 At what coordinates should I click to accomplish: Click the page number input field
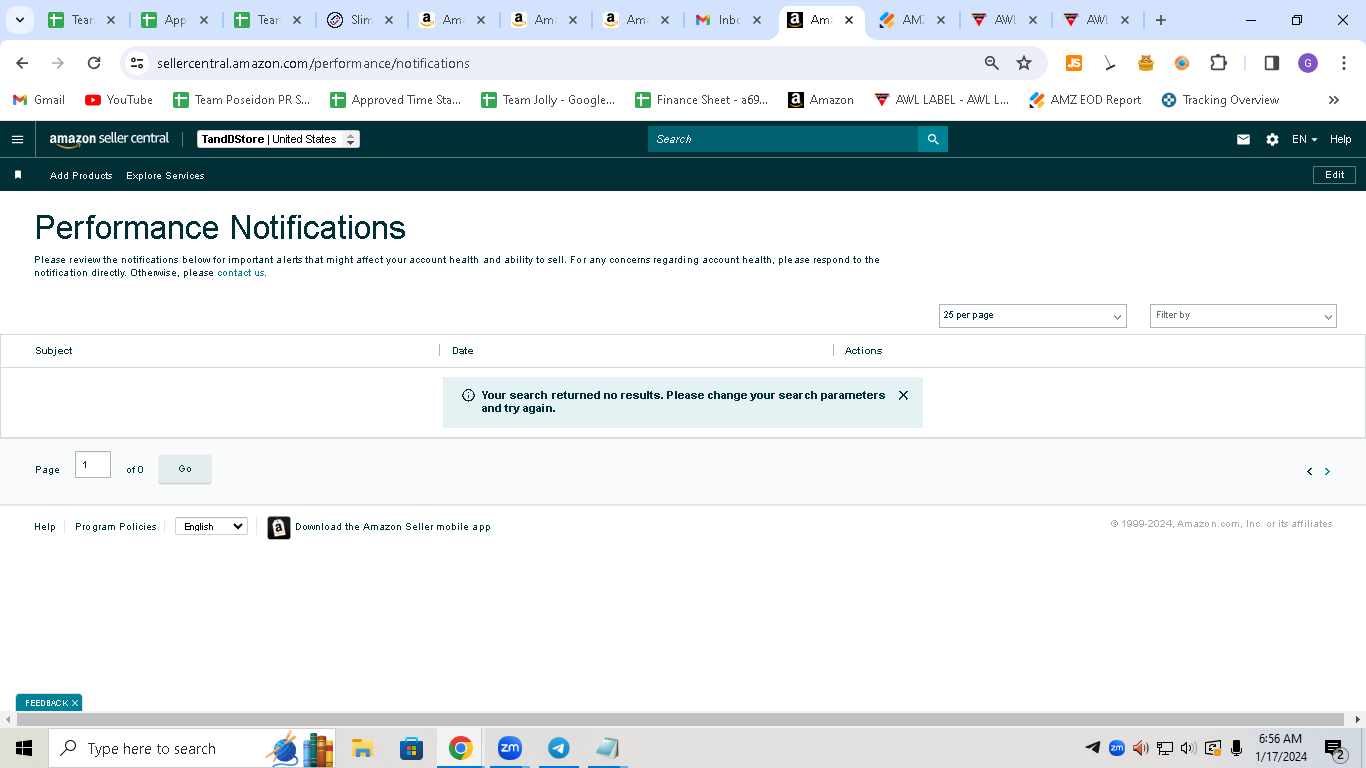pos(93,465)
